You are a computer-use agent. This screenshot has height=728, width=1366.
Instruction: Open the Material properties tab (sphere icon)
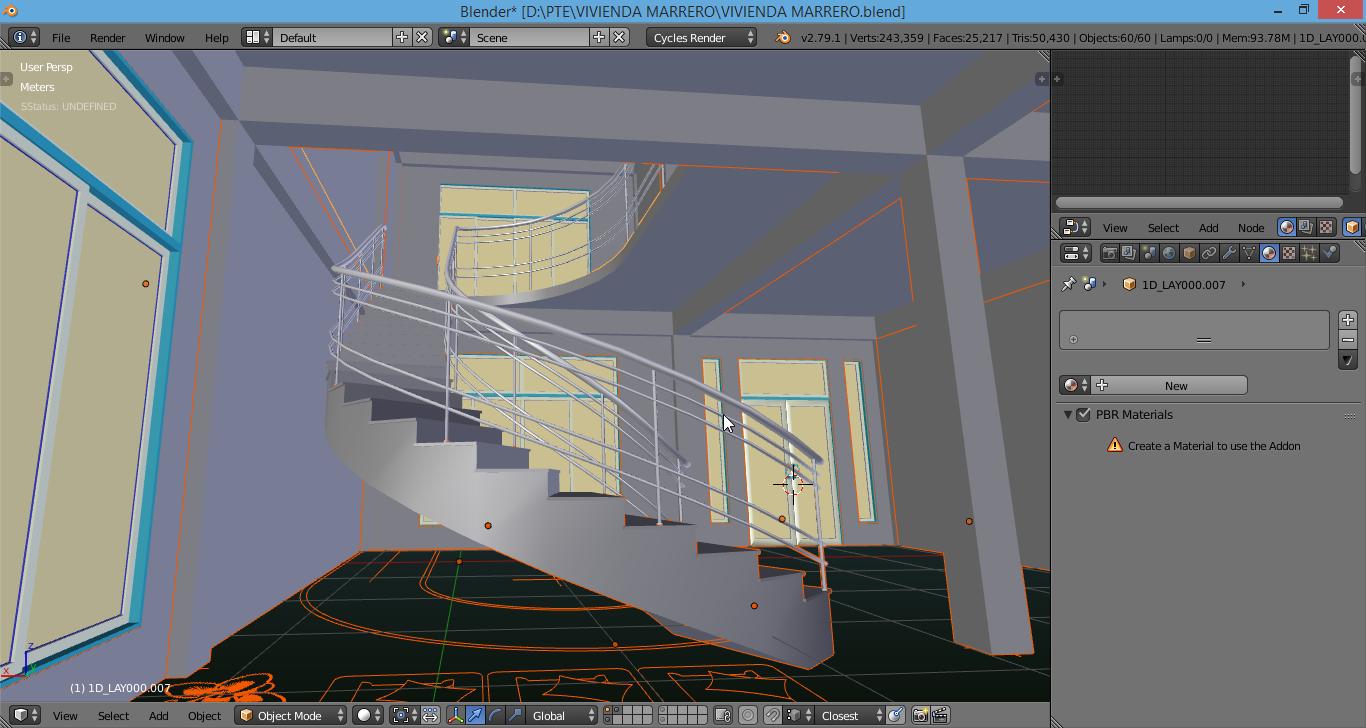1269,253
